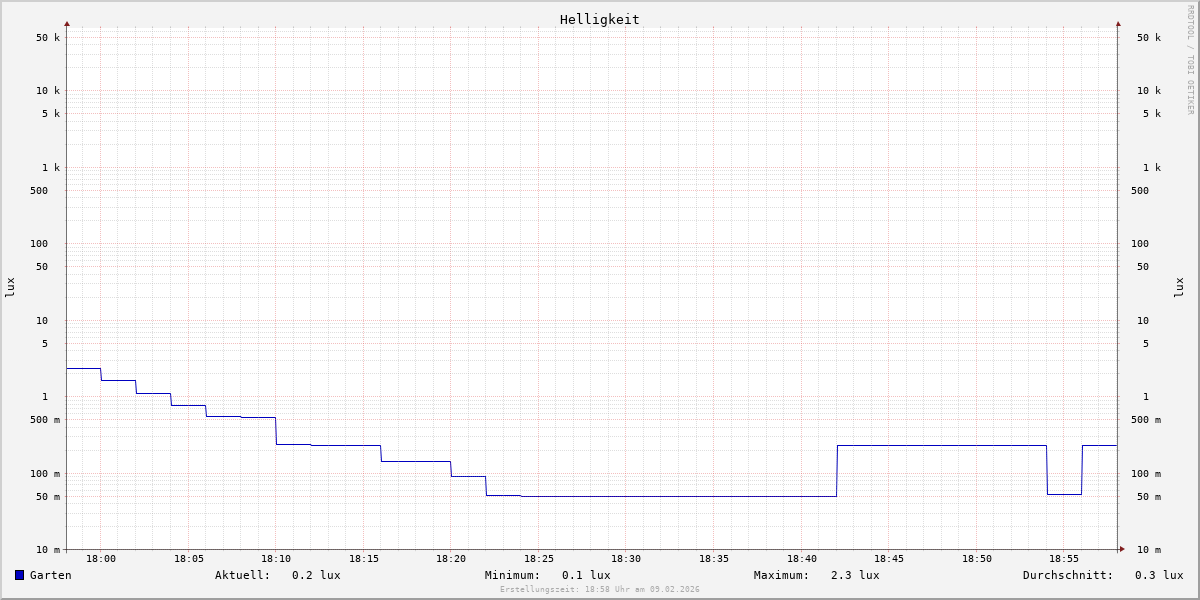Viewport: 1200px width, 600px height.
Task: Click the Minimum 0.1 lux value
Action: pyautogui.click(x=586, y=575)
